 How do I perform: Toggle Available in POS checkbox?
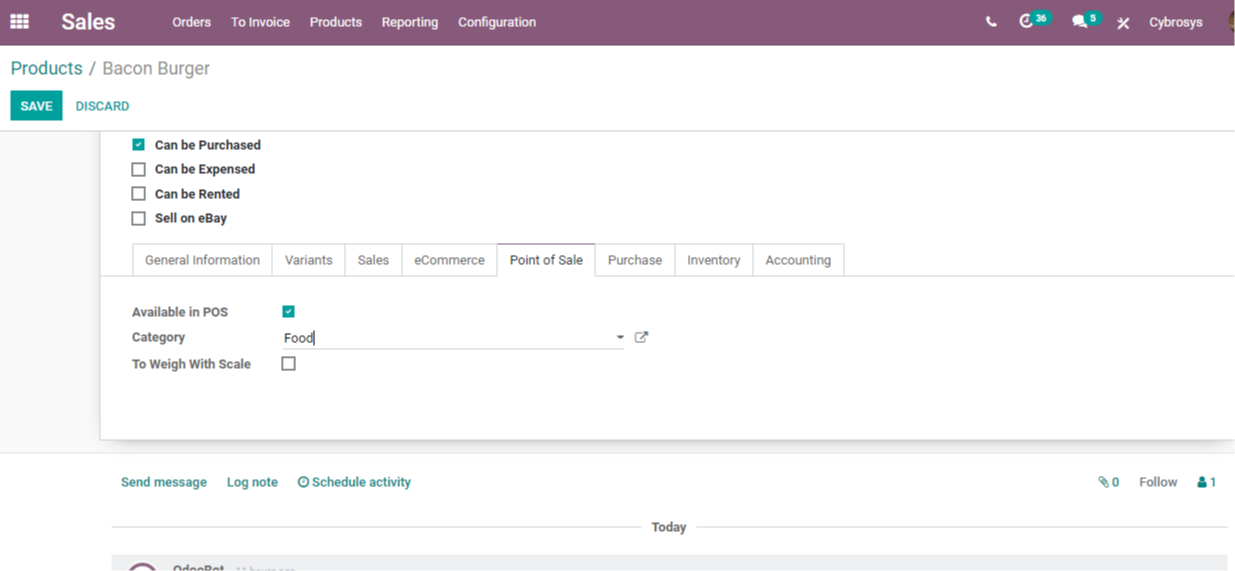(289, 312)
